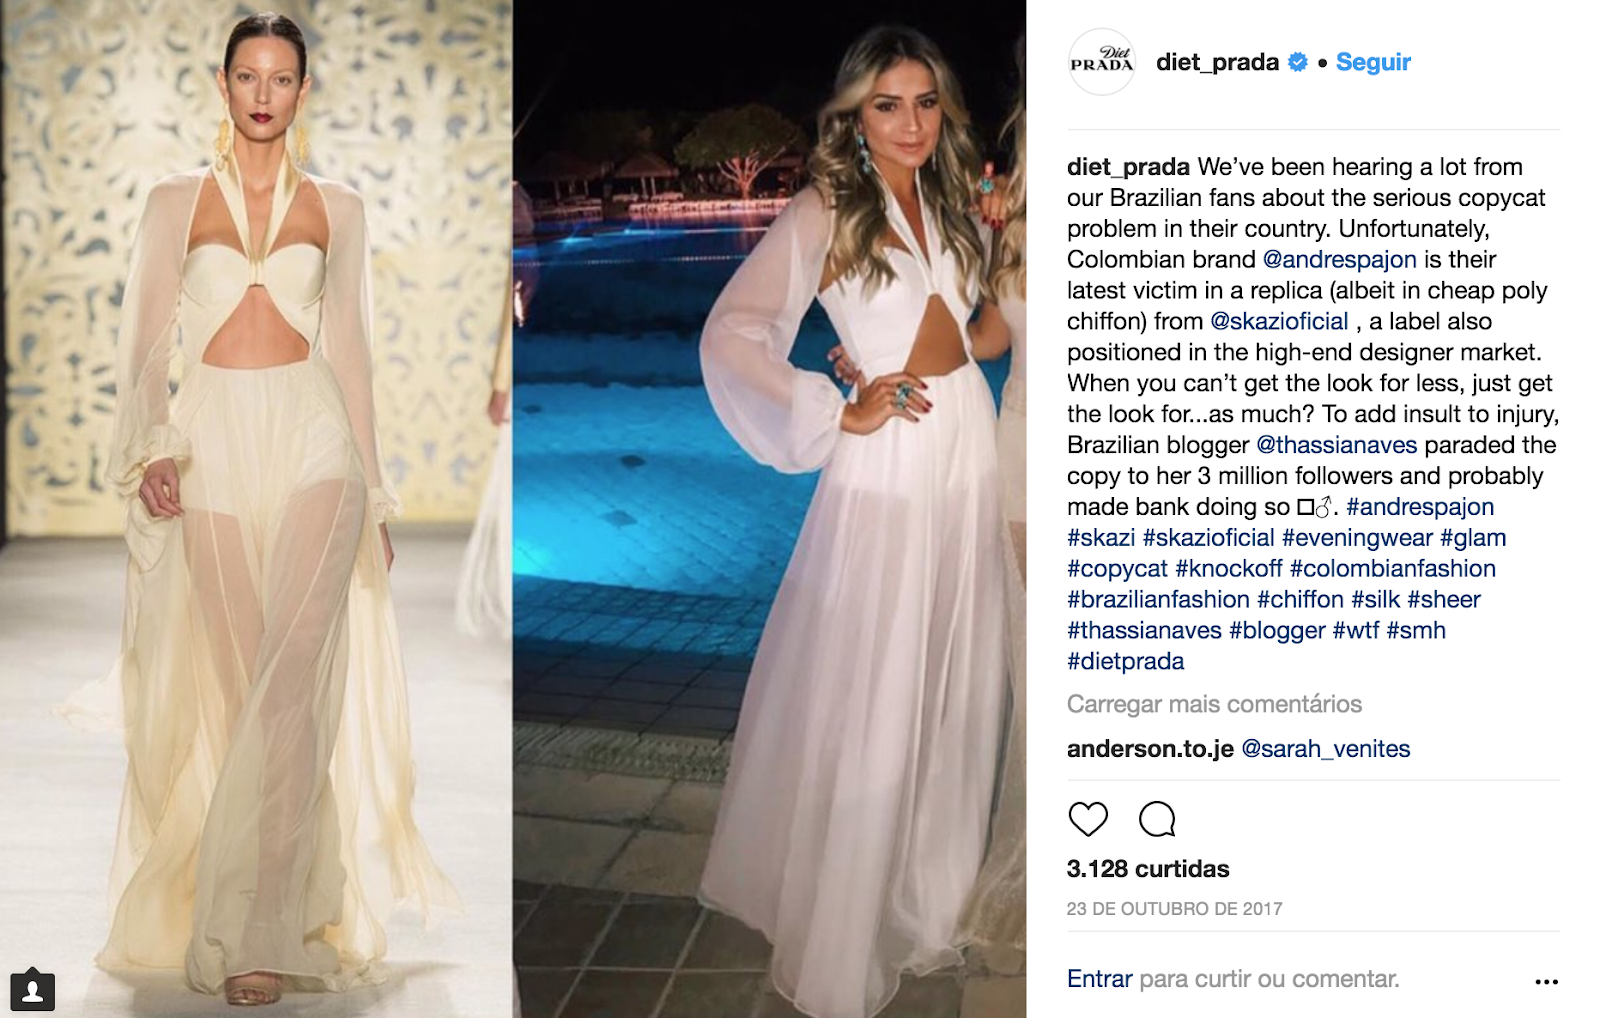
Task: Click the poolside photo of the white dress
Action: 769,509
